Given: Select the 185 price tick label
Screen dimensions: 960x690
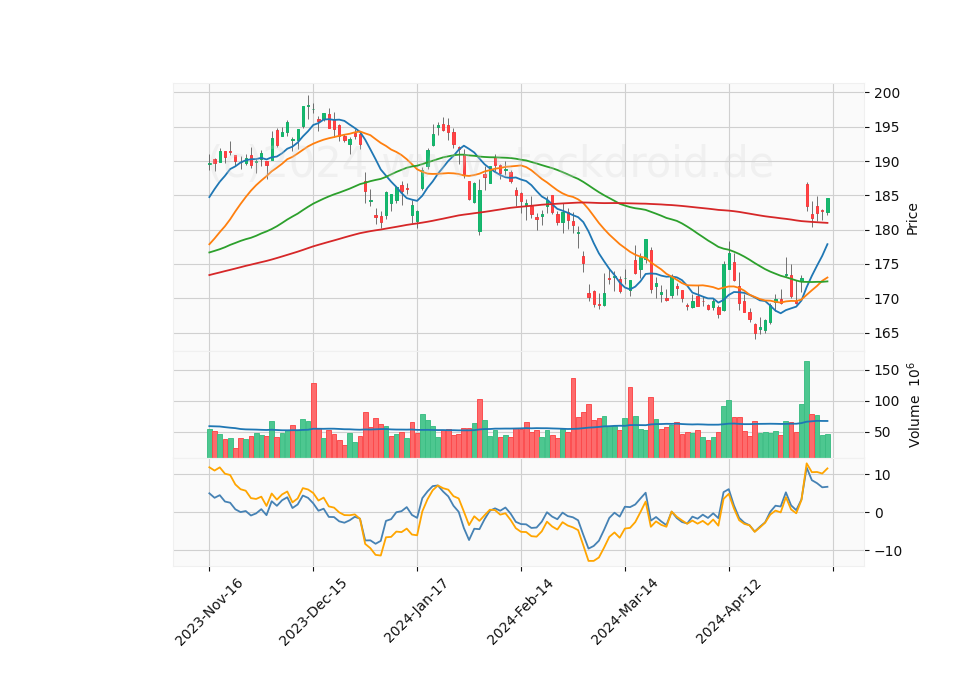Looking at the screenshot, I should [x=887, y=197].
